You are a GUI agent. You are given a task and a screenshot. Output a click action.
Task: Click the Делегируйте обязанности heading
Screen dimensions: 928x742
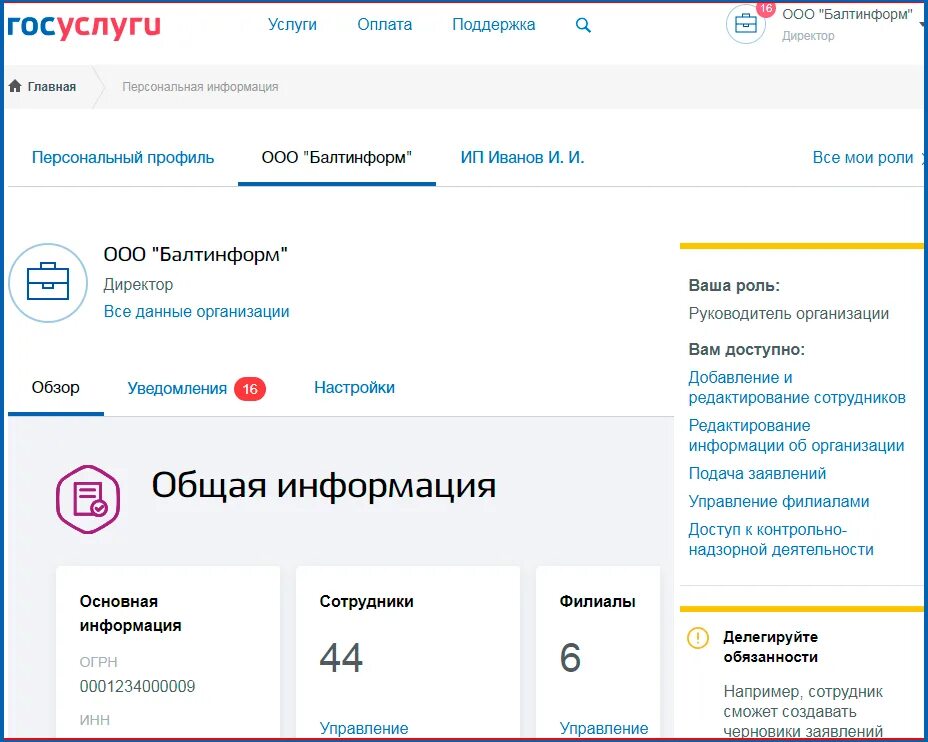(x=771, y=647)
